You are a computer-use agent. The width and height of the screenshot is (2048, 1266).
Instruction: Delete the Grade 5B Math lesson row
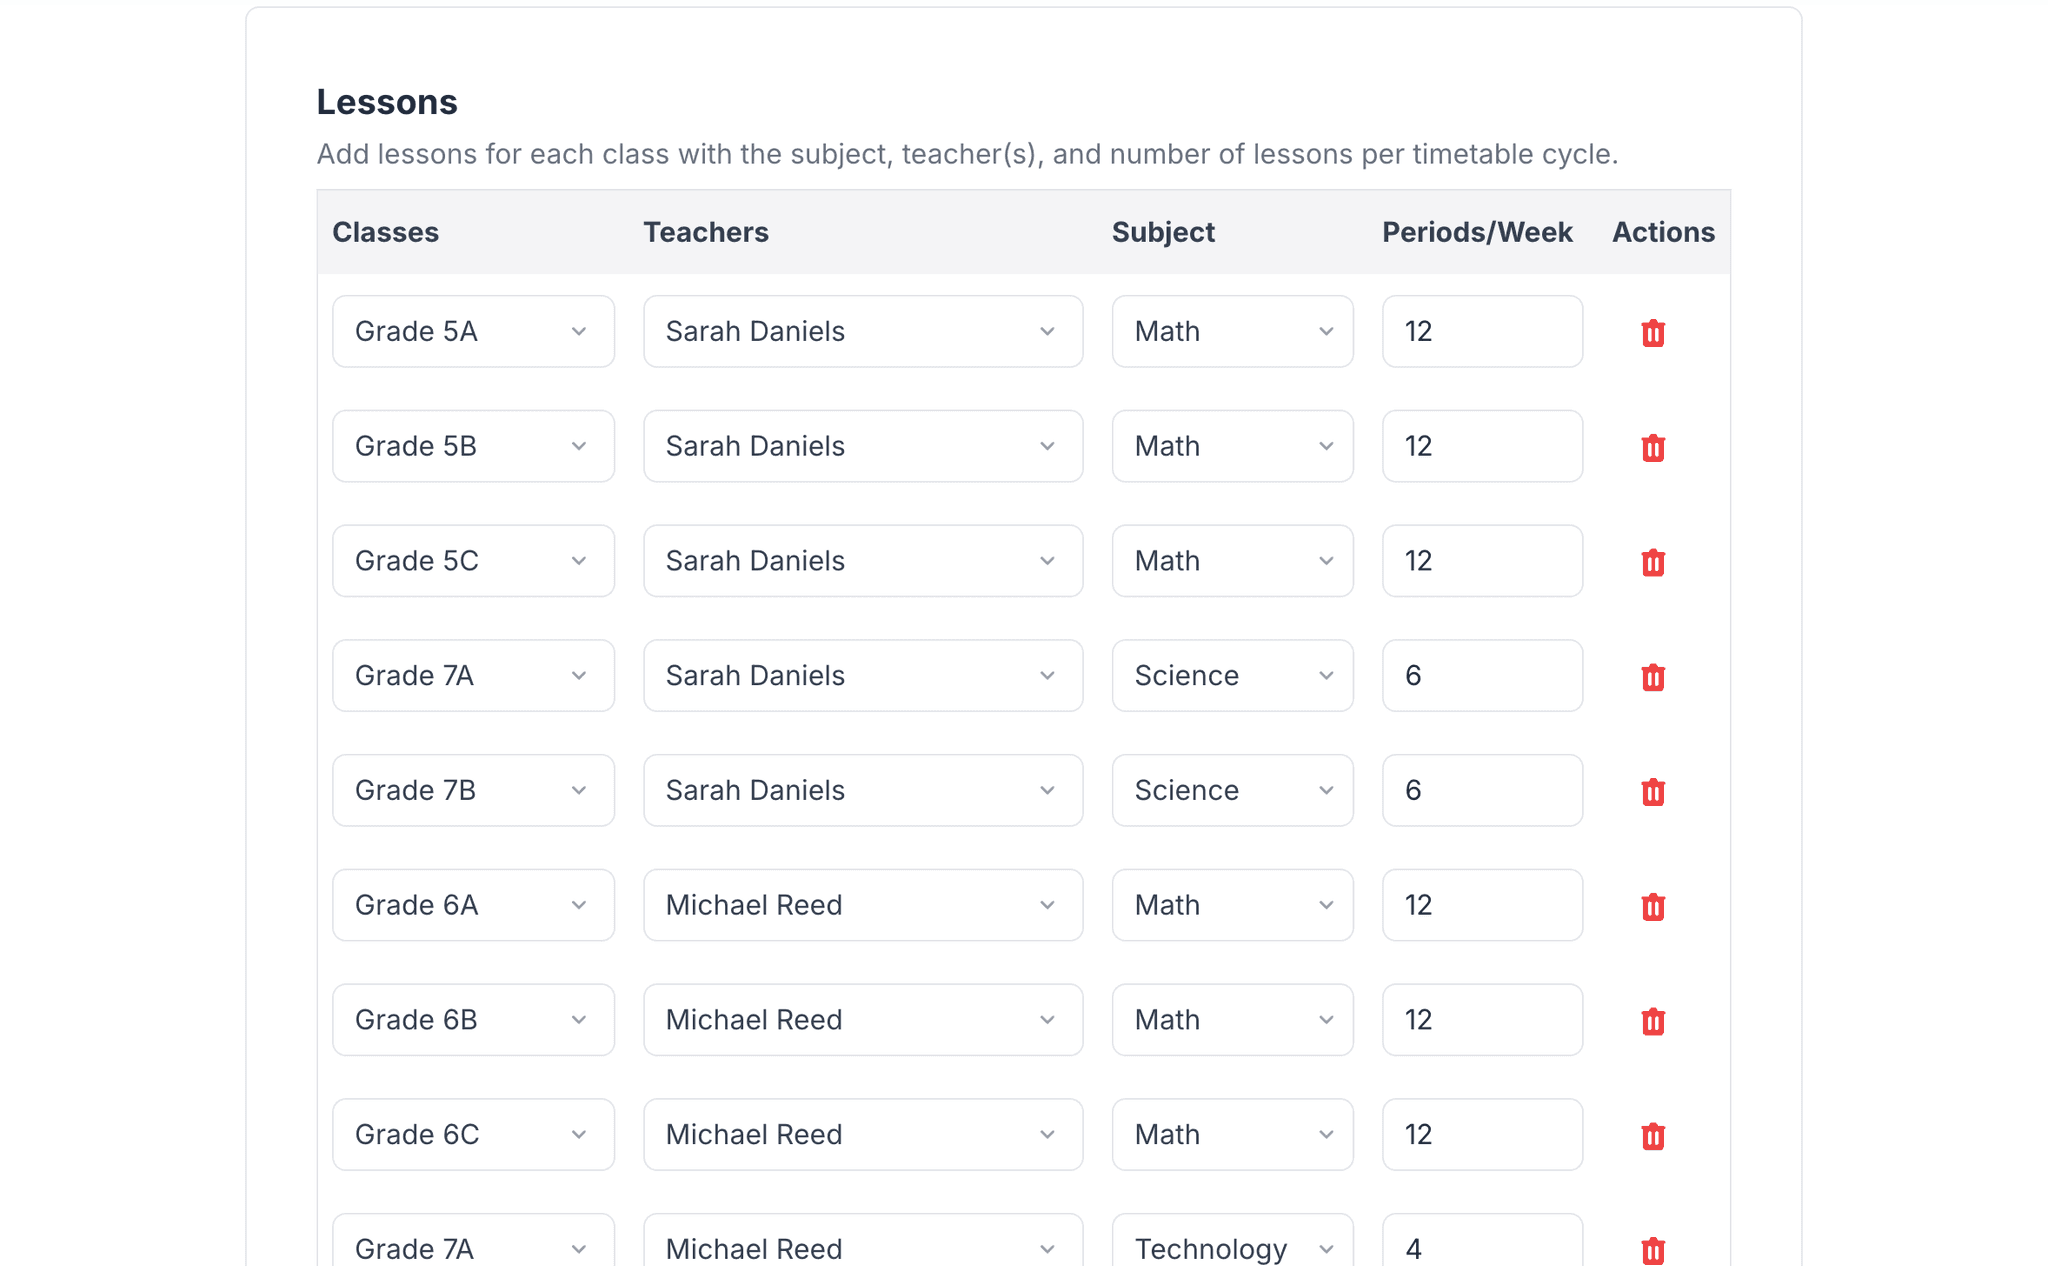pyautogui.click(x=1652, y=447)
